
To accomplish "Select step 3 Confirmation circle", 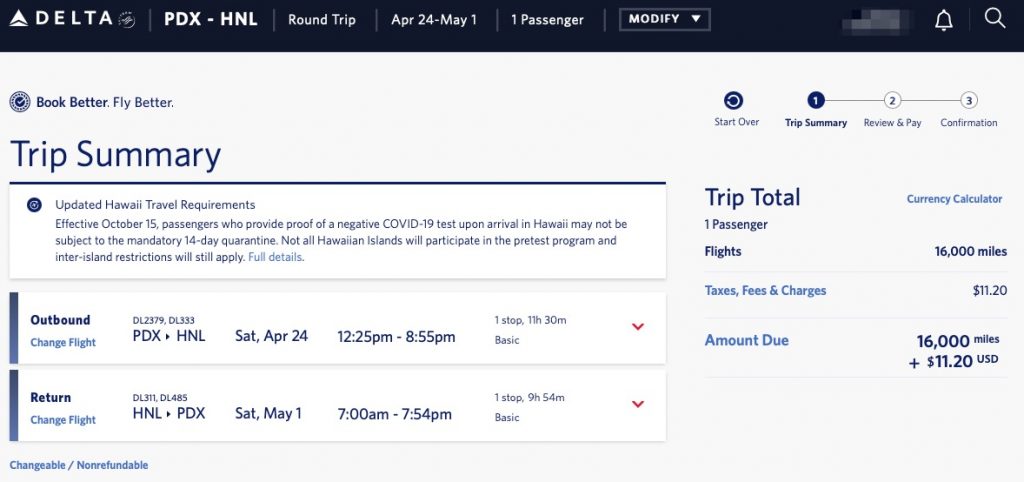I will click(968, 100).
